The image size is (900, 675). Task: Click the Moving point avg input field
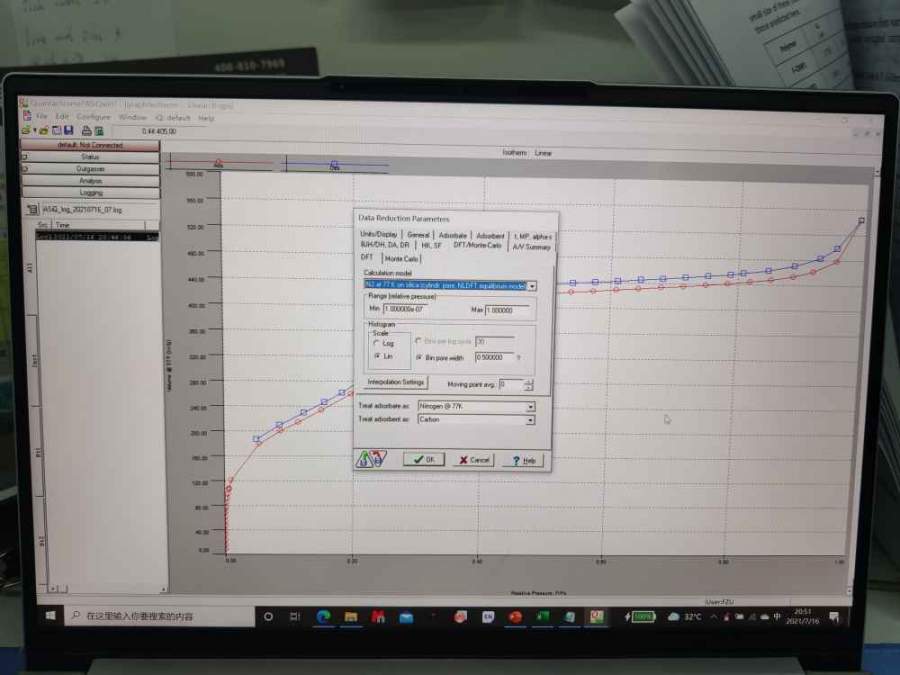point(511,384)
